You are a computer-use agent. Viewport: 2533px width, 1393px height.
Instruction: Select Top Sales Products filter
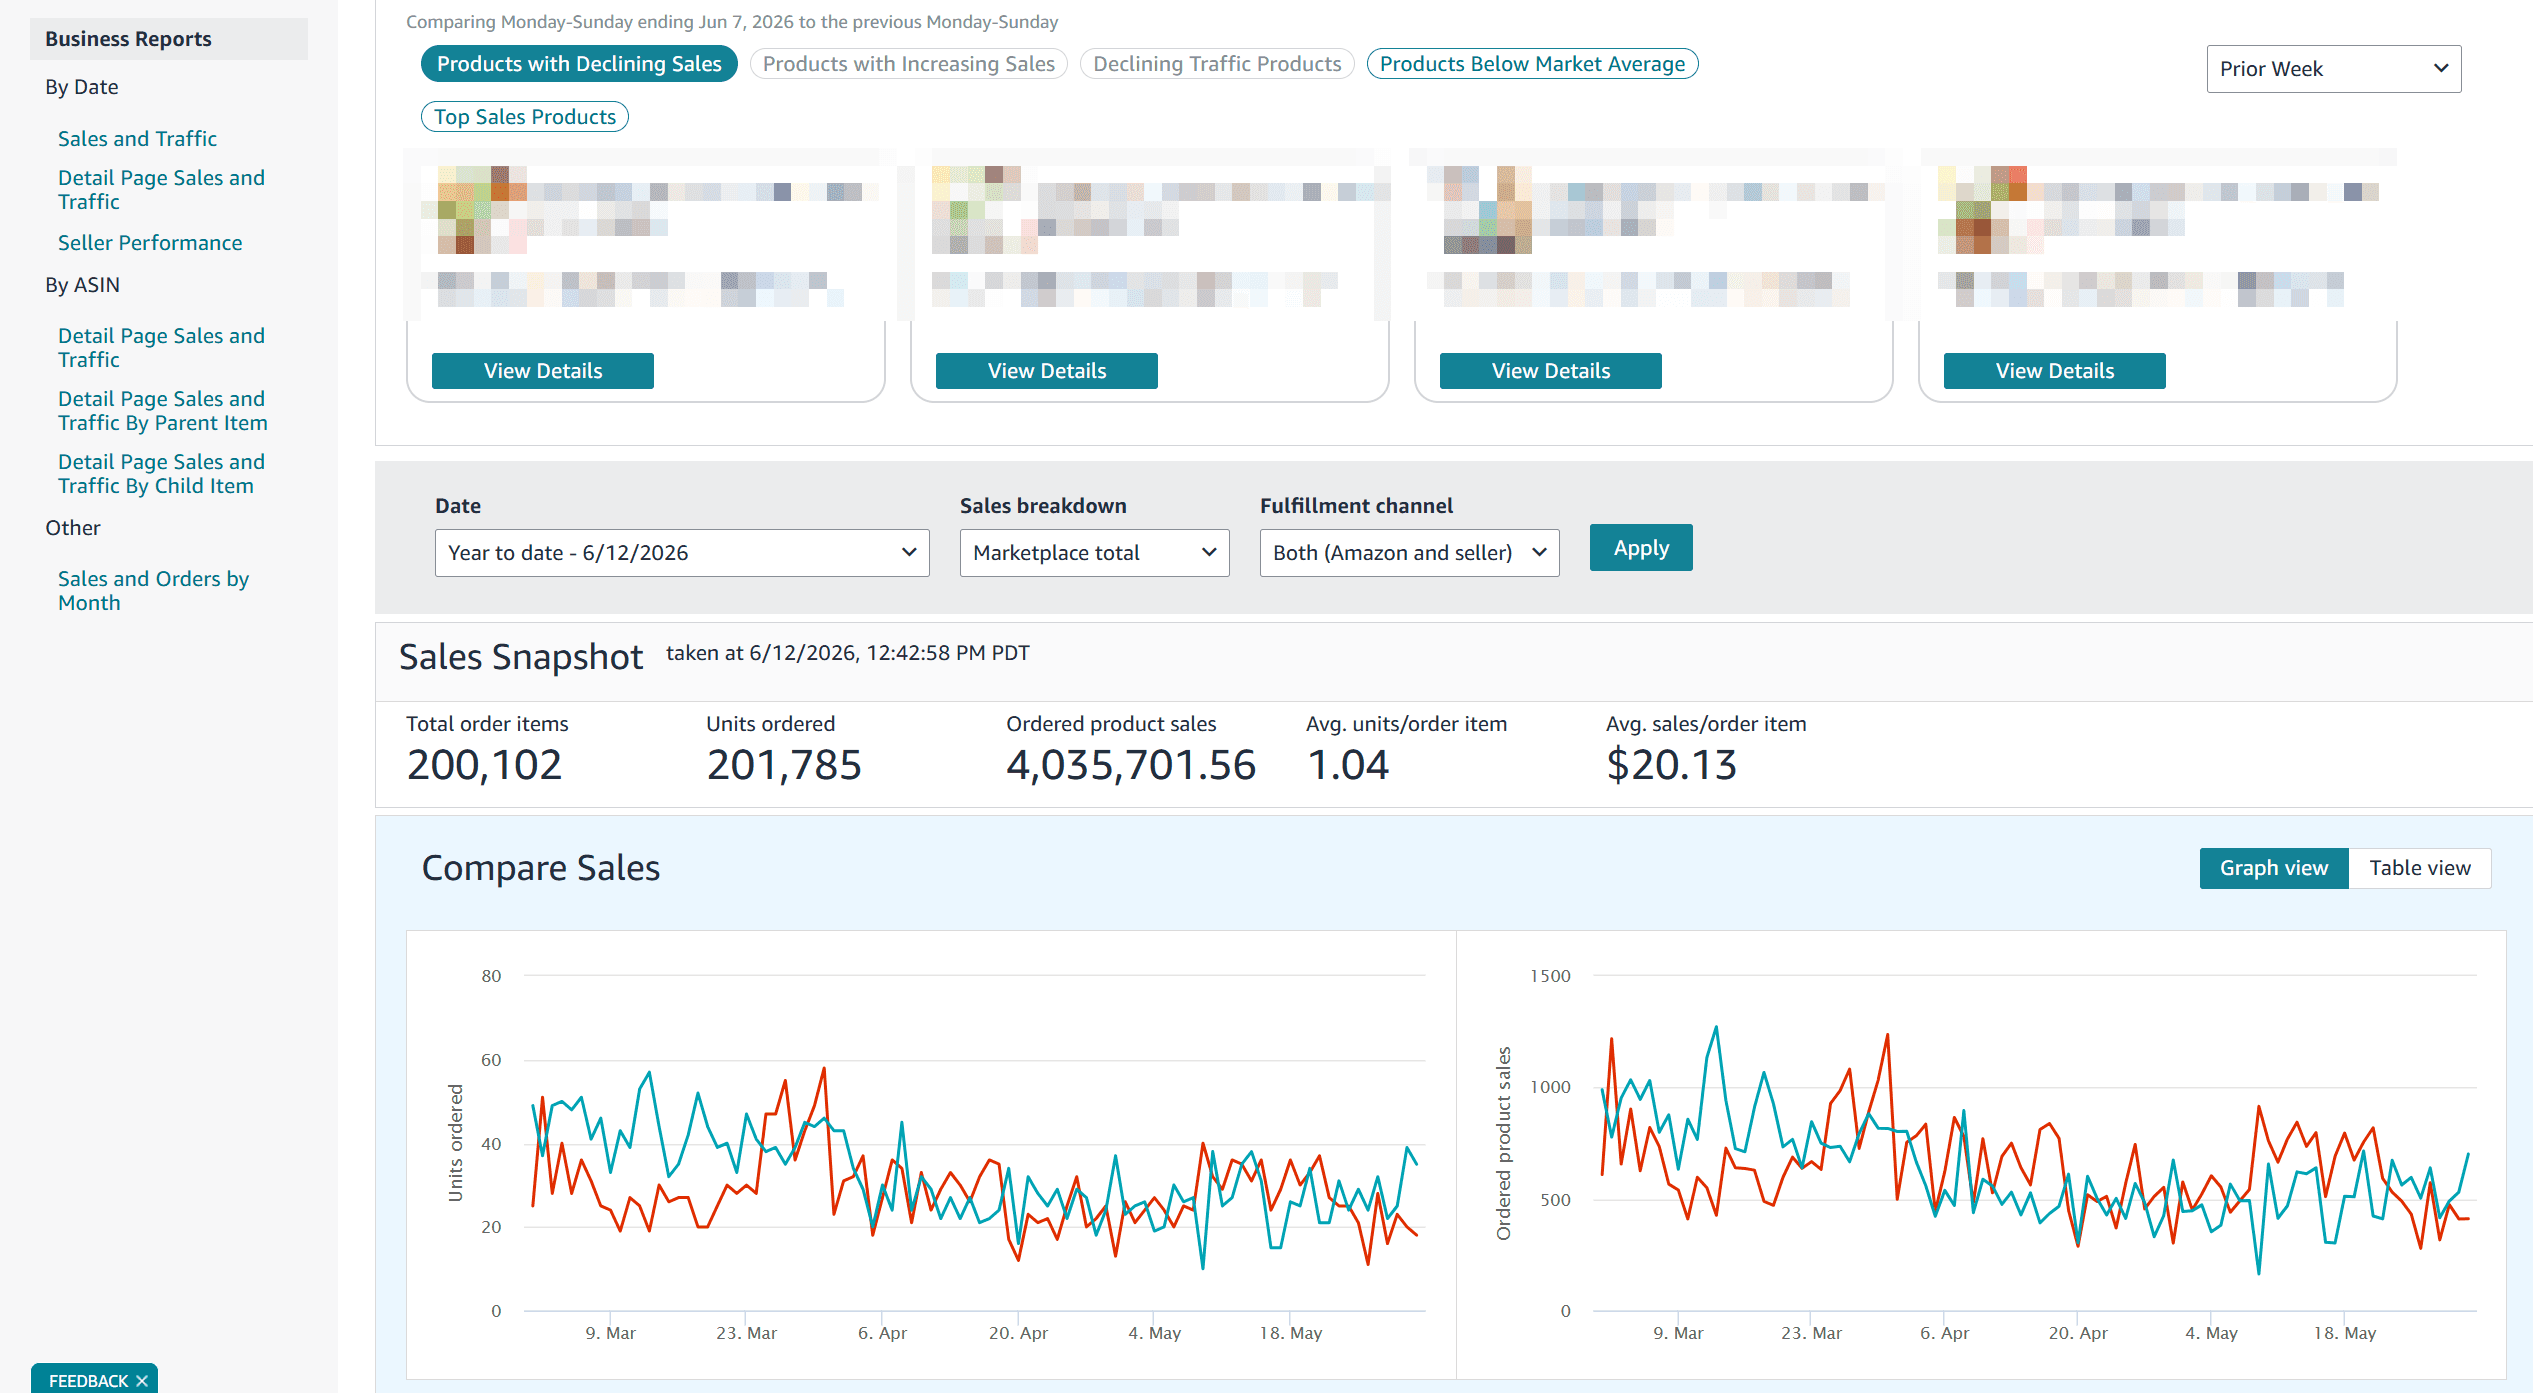coord(525,117)
